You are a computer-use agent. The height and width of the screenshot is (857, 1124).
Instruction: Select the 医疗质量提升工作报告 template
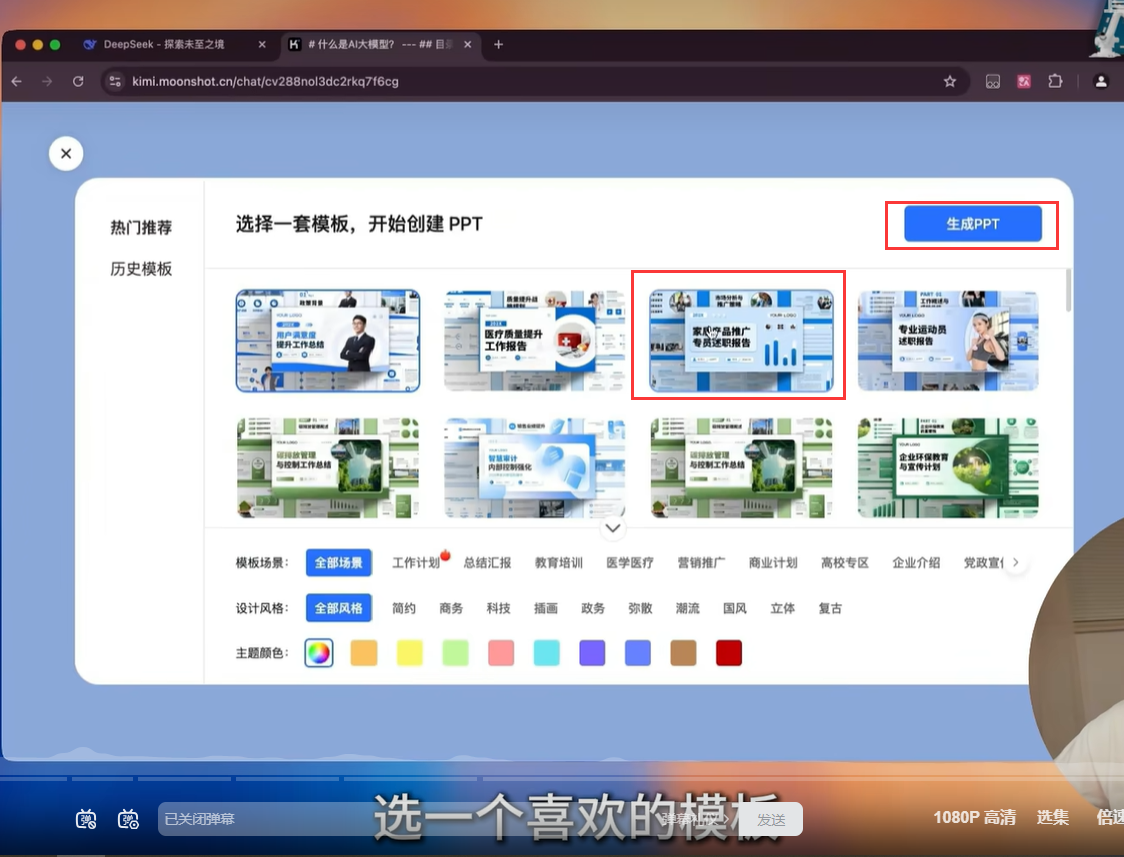click(x=534, y=340)
